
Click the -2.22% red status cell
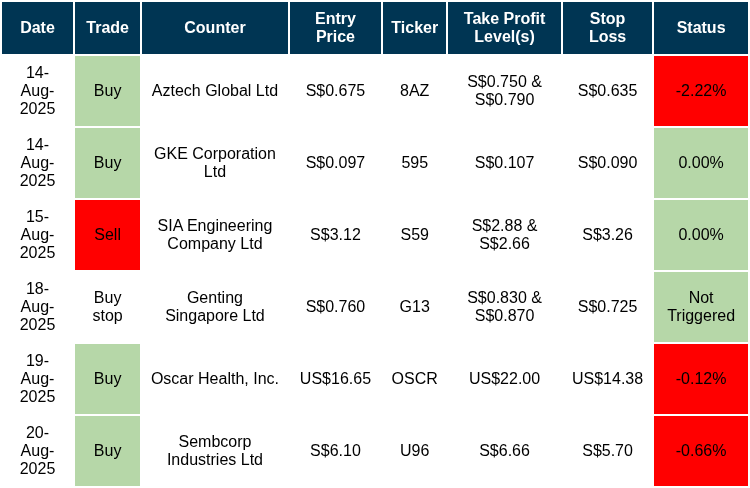point(700,91)
